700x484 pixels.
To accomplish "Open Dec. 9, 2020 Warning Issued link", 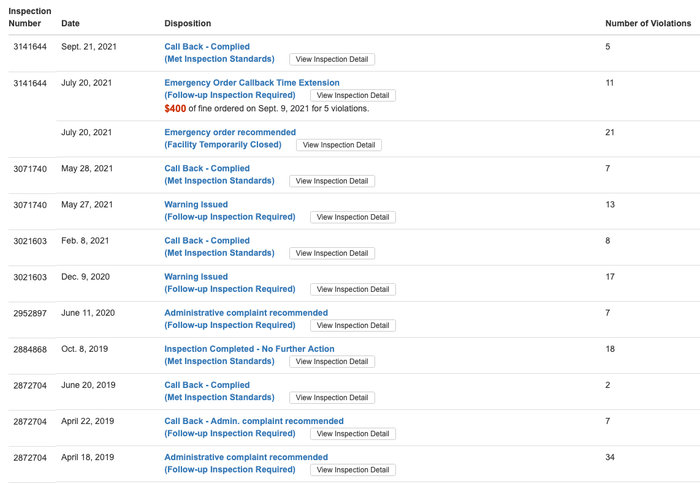I will coord(196,277).
